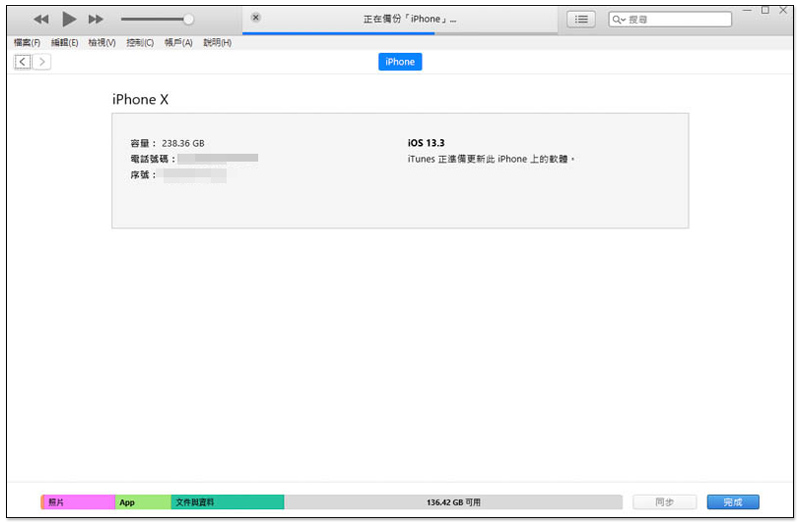Open the 檢視(V) menu
This screenshot has height=524, width=800.
point(102,43)
